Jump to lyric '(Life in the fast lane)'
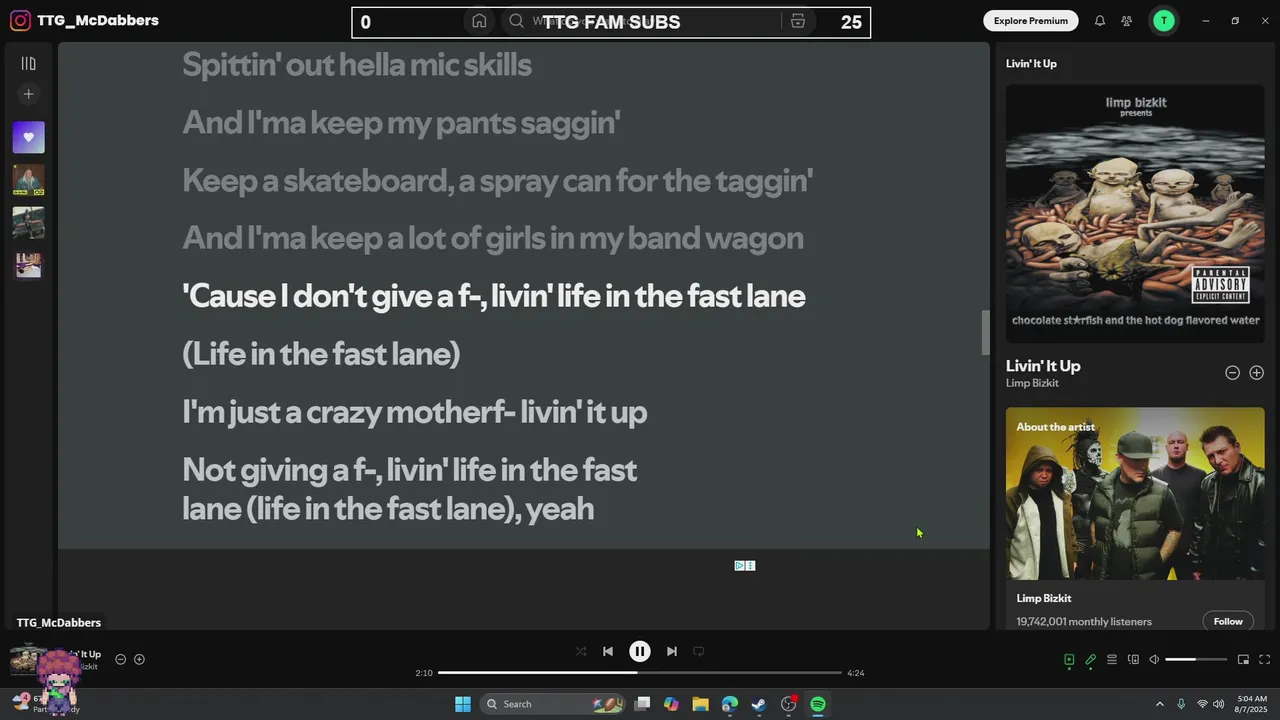The height and width of the screenshot is (720, 1280). click(x=321, y=354)
